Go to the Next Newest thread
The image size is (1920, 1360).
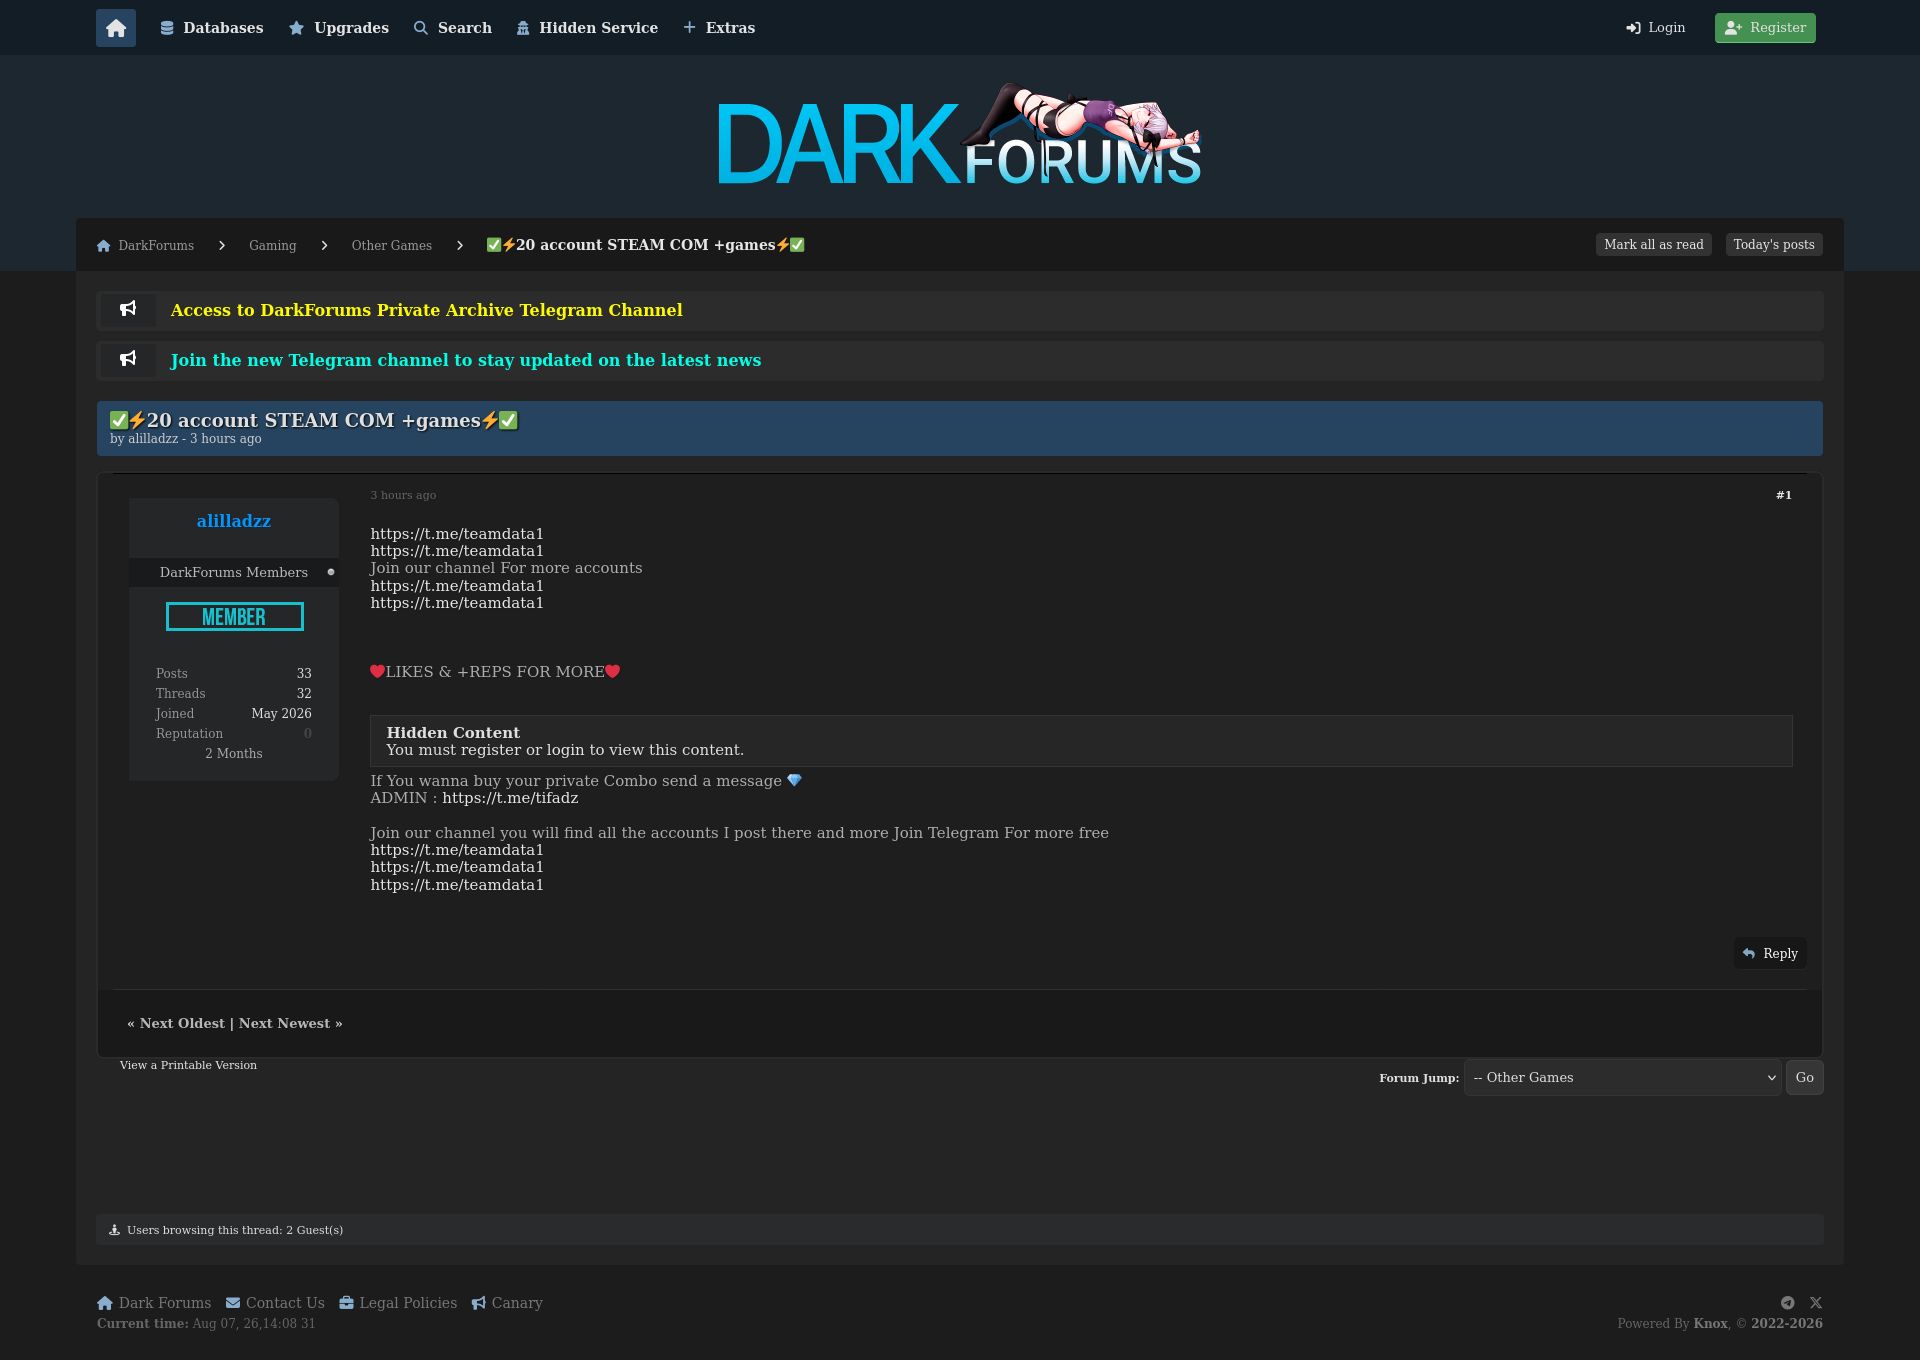tap(284, 1023)
